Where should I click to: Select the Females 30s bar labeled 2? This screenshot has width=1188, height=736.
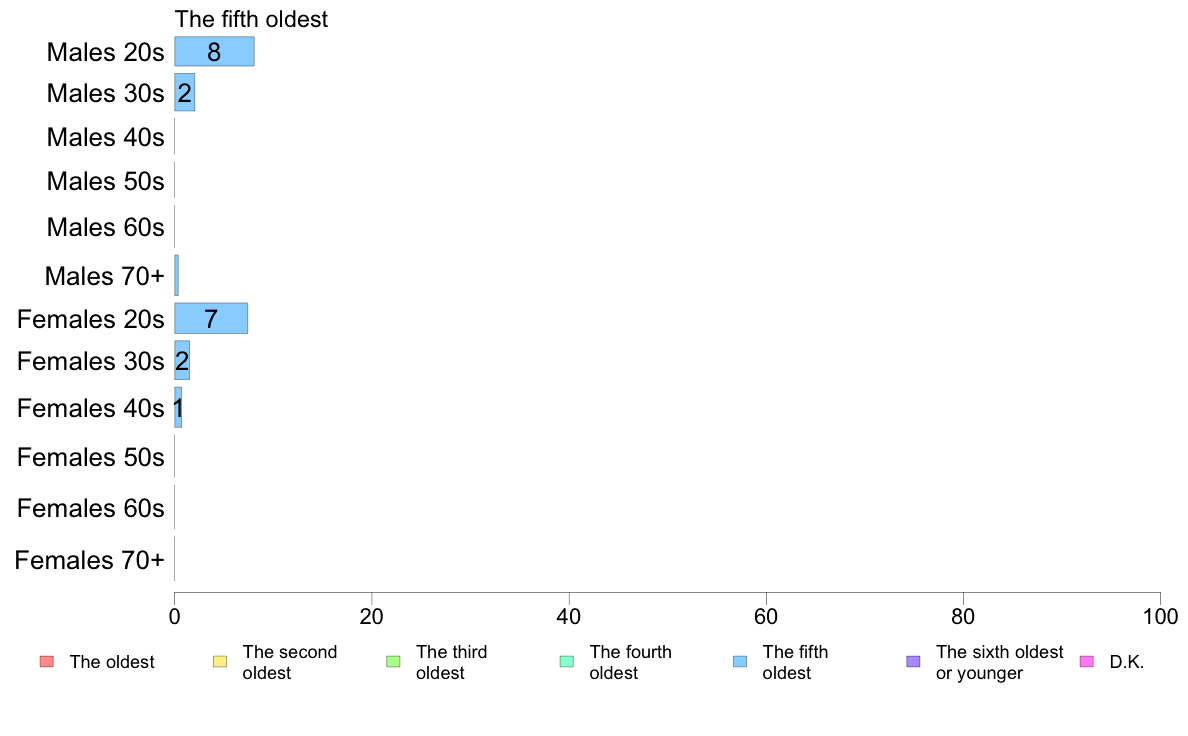[182, 361]
